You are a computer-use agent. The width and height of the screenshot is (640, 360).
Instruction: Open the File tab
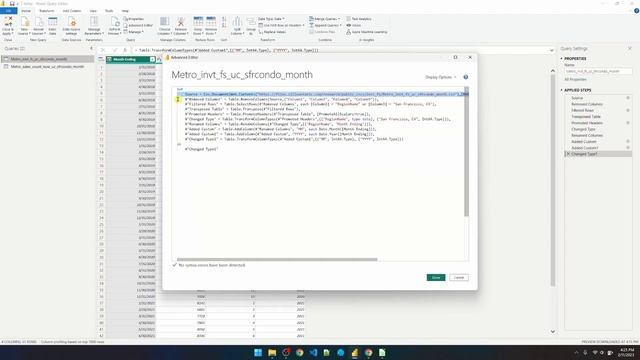[9, 11]
